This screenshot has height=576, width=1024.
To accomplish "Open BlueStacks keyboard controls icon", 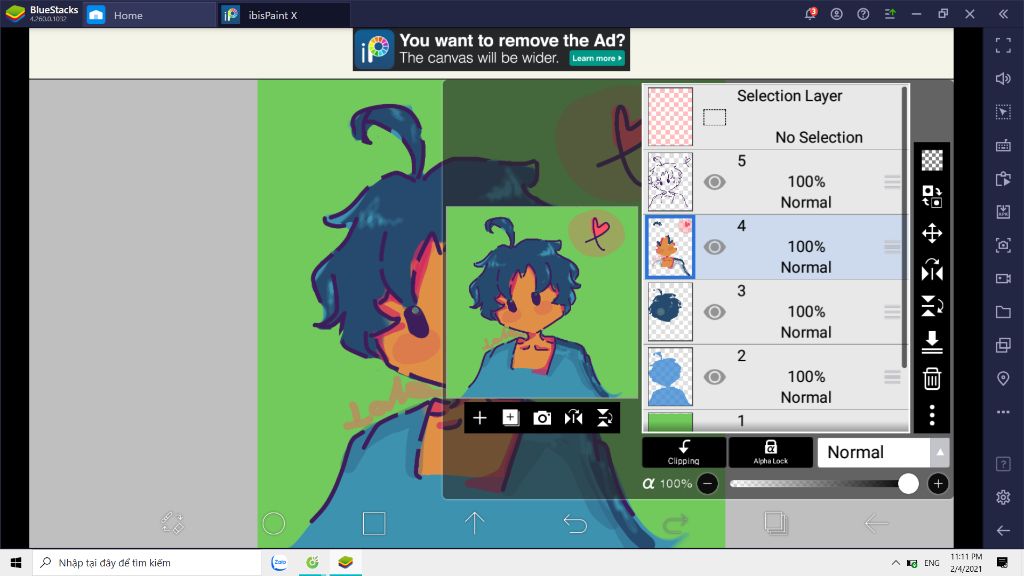I will click(1003, 146).
